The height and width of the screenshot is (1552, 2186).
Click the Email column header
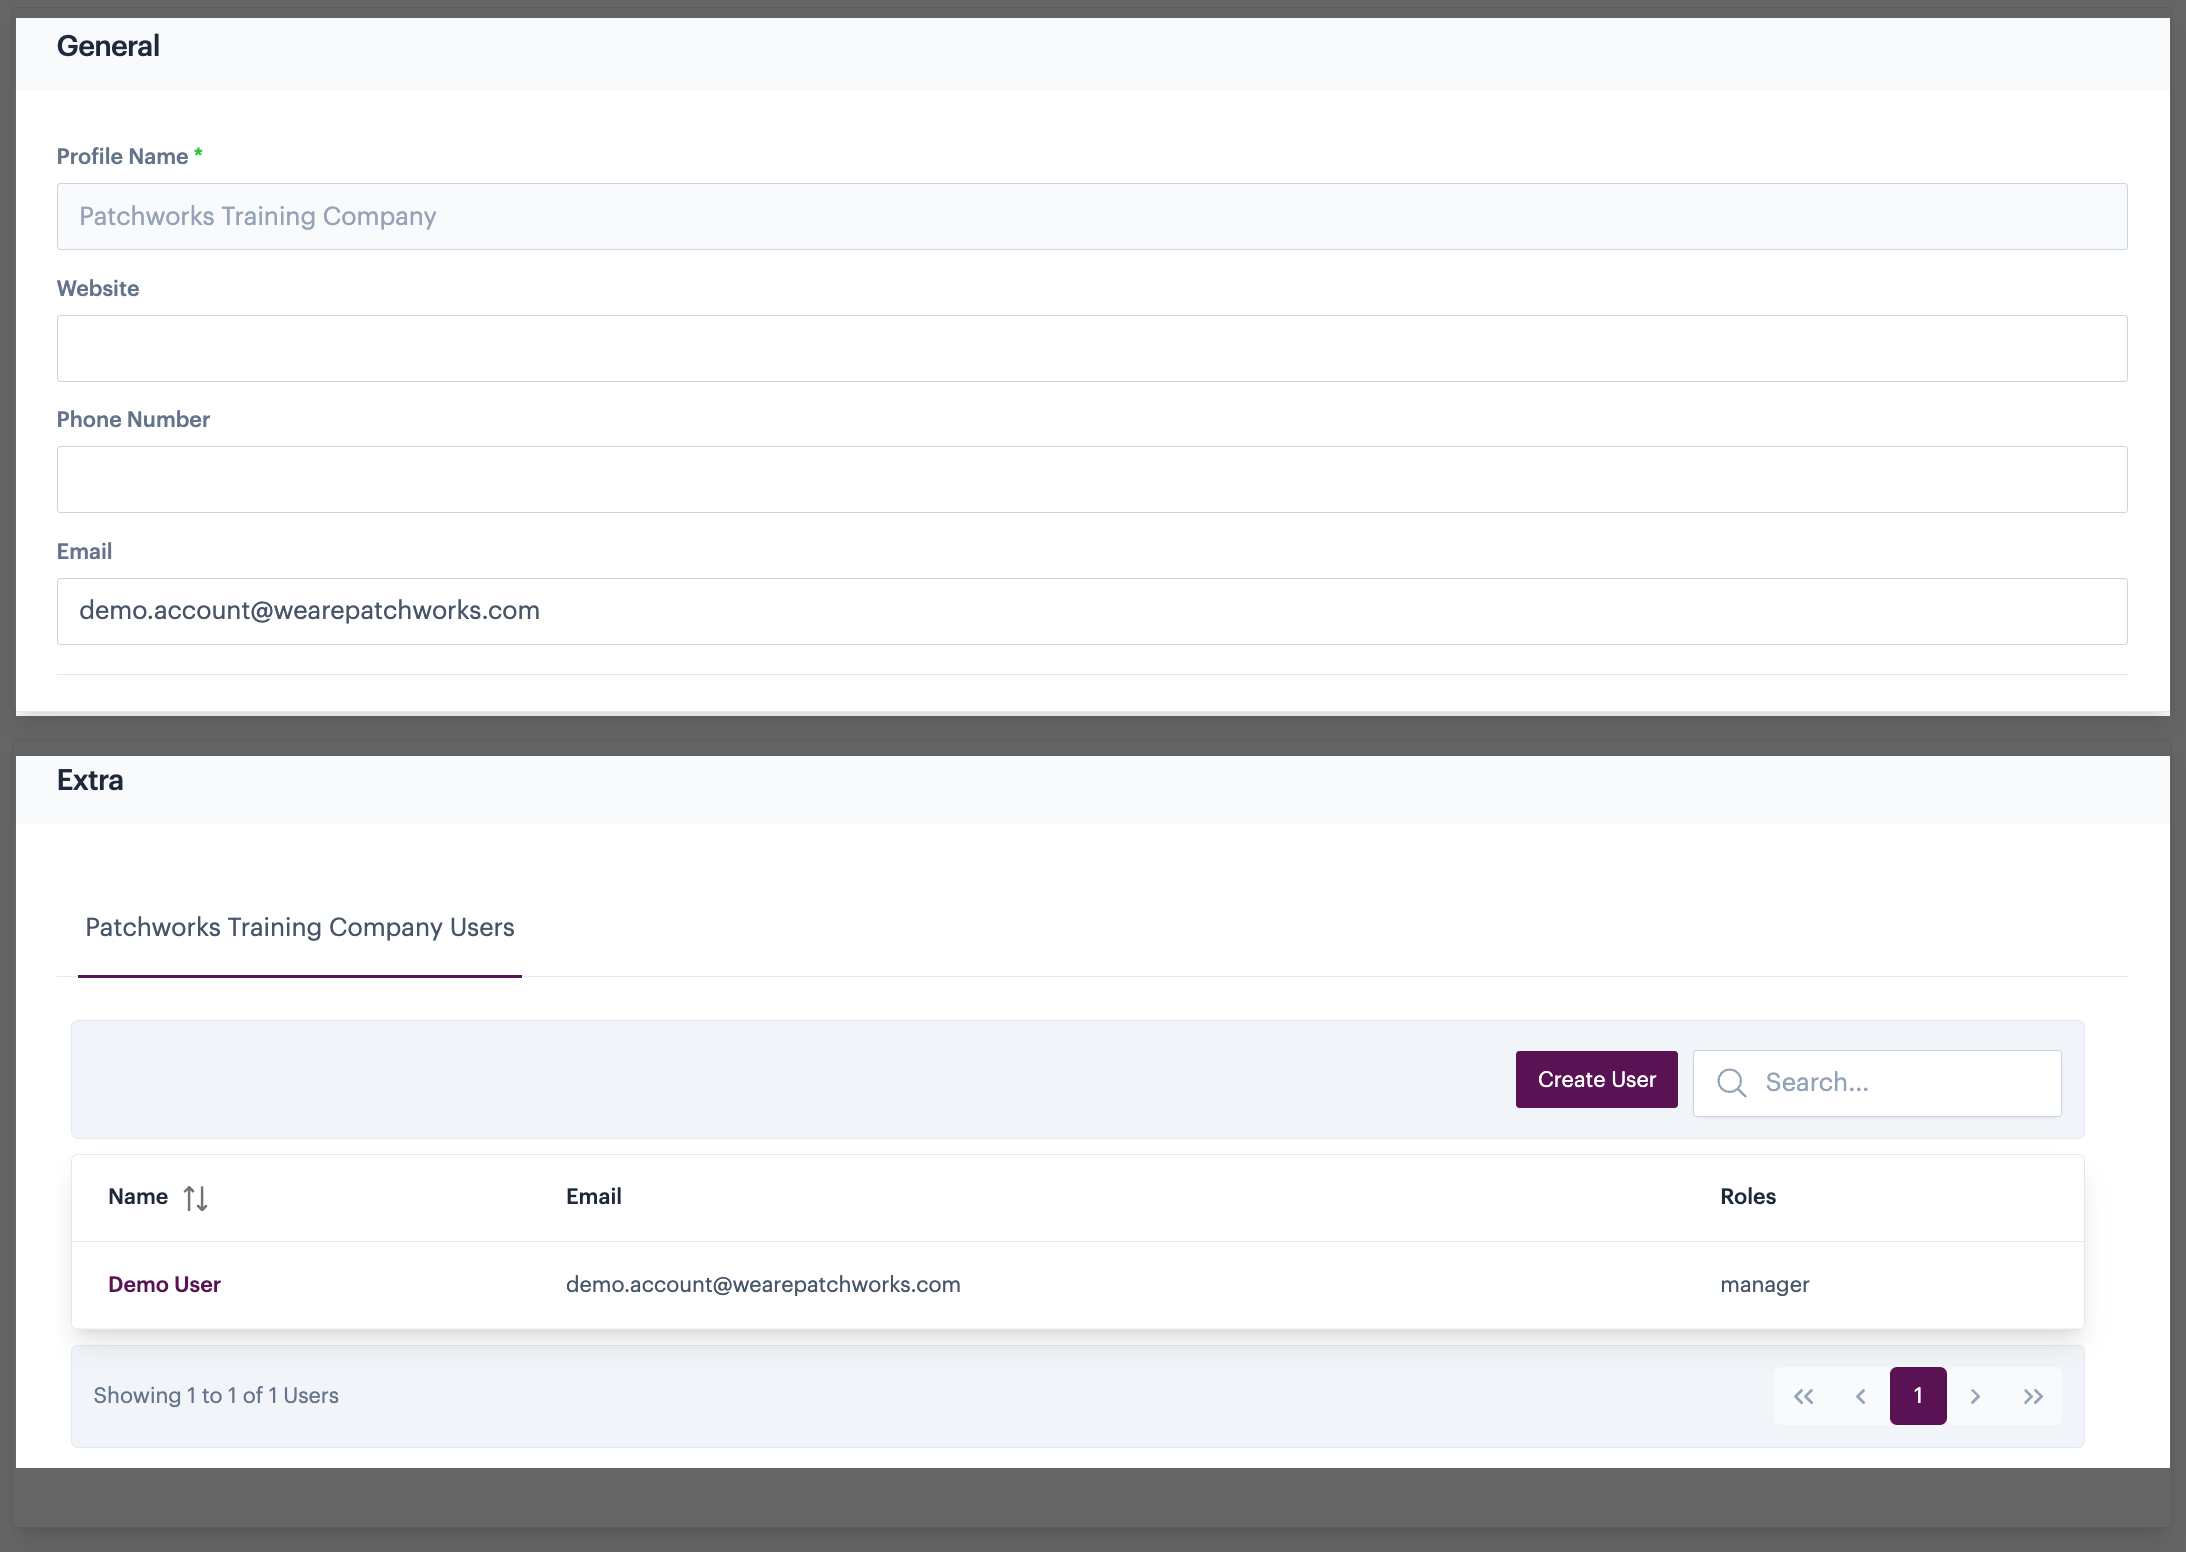[593, 1197]
